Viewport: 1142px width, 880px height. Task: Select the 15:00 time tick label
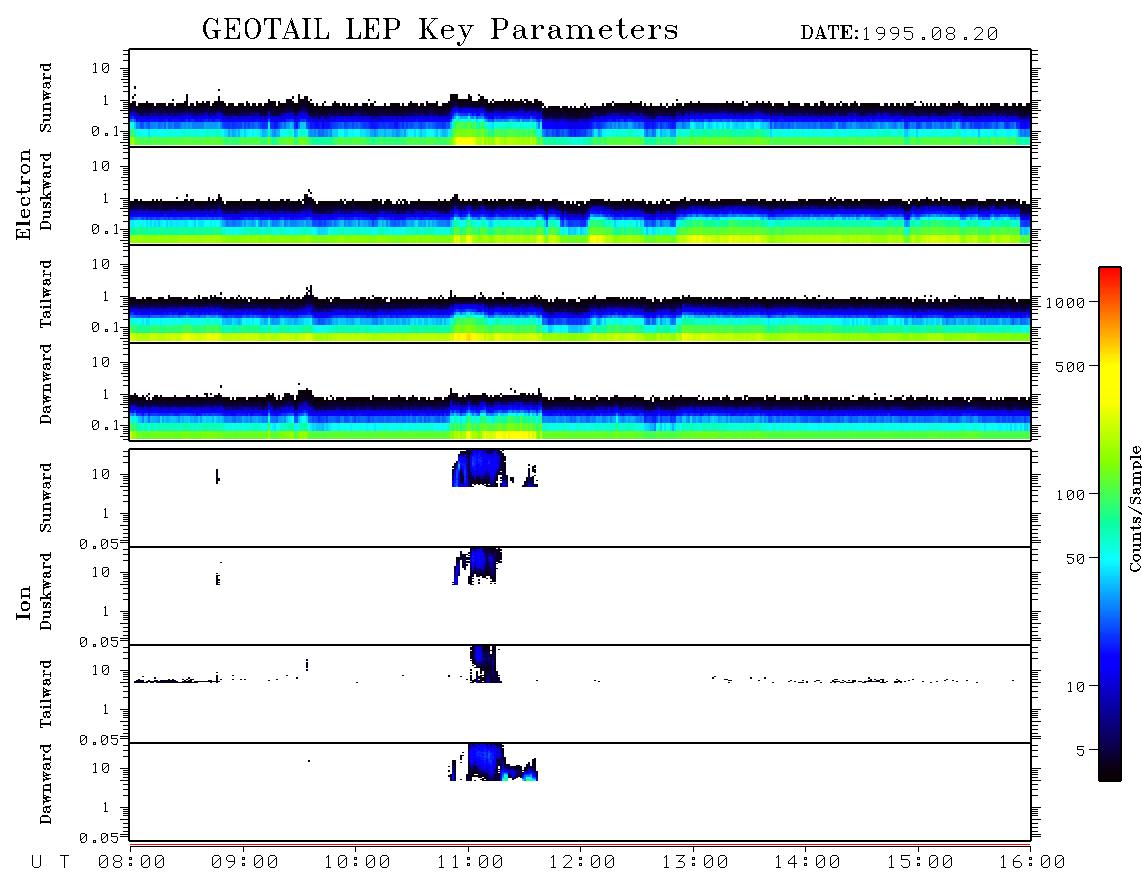point(920,863)
